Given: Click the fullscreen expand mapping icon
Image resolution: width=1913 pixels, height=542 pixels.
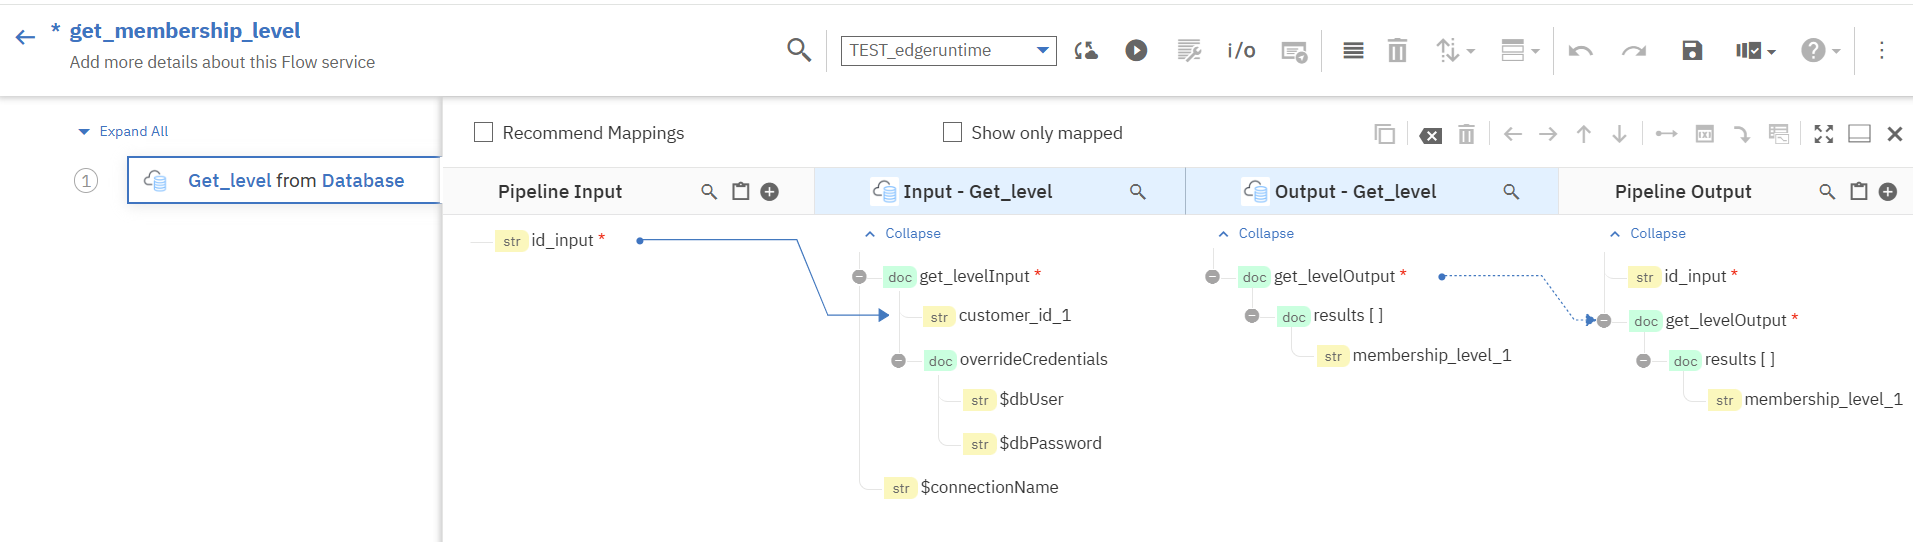Looking at the screenshot, I should [1824, 134].
